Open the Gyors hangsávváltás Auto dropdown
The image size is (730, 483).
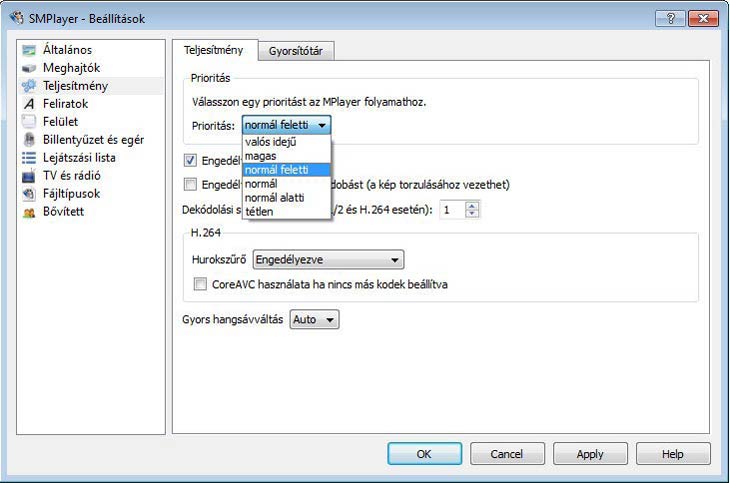(x=314, y=320)
